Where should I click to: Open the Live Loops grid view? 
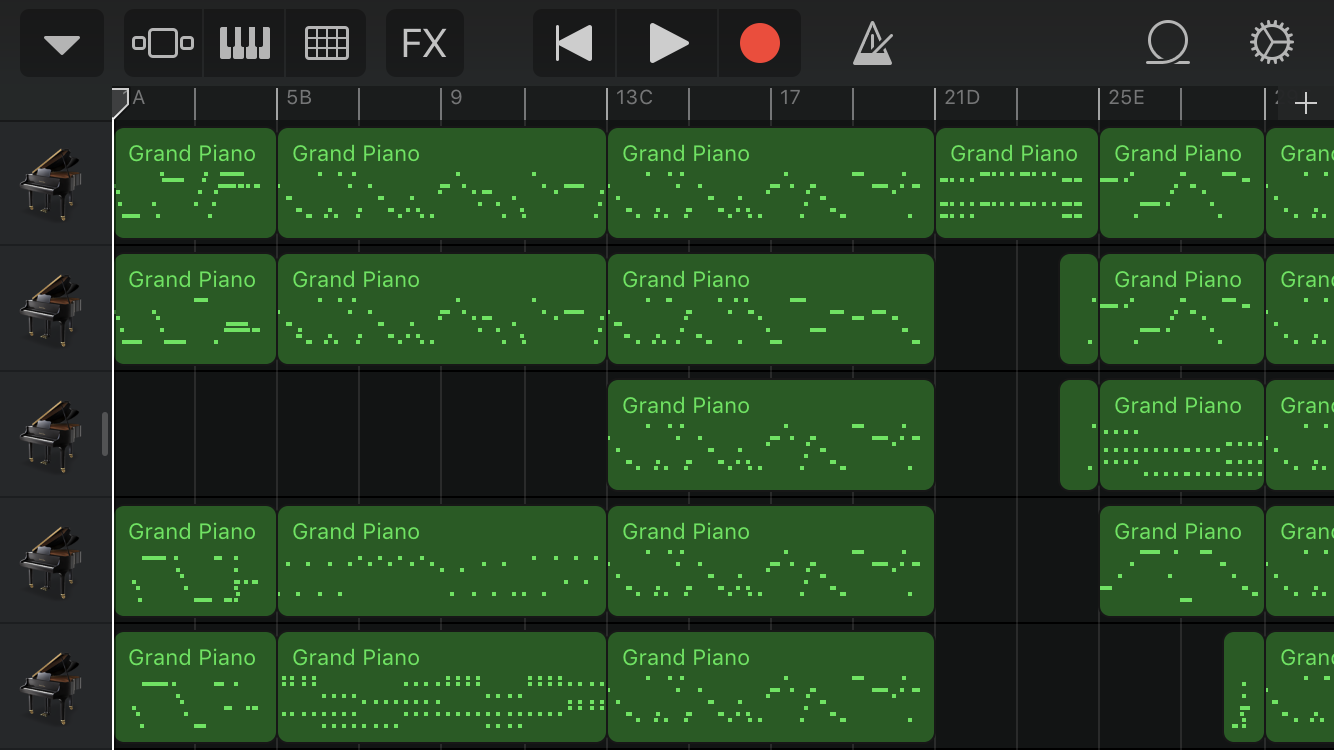click(326, 44)
